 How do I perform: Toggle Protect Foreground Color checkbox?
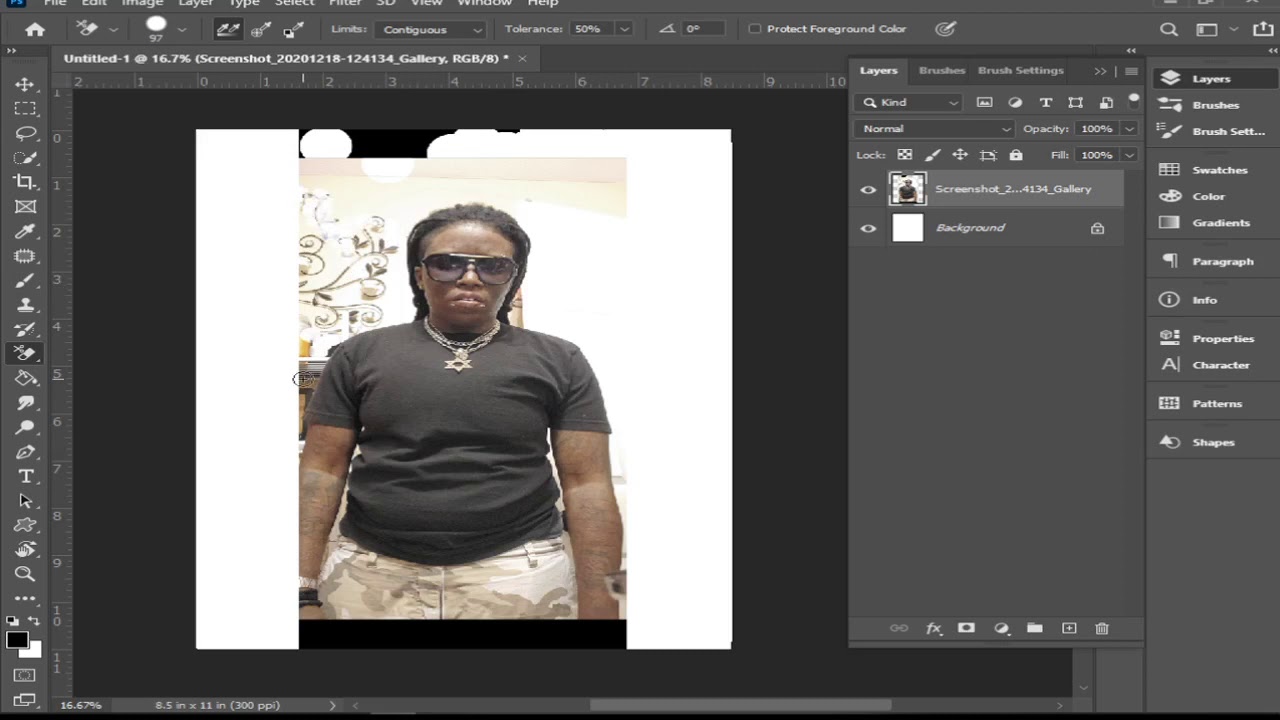point(755,29)
